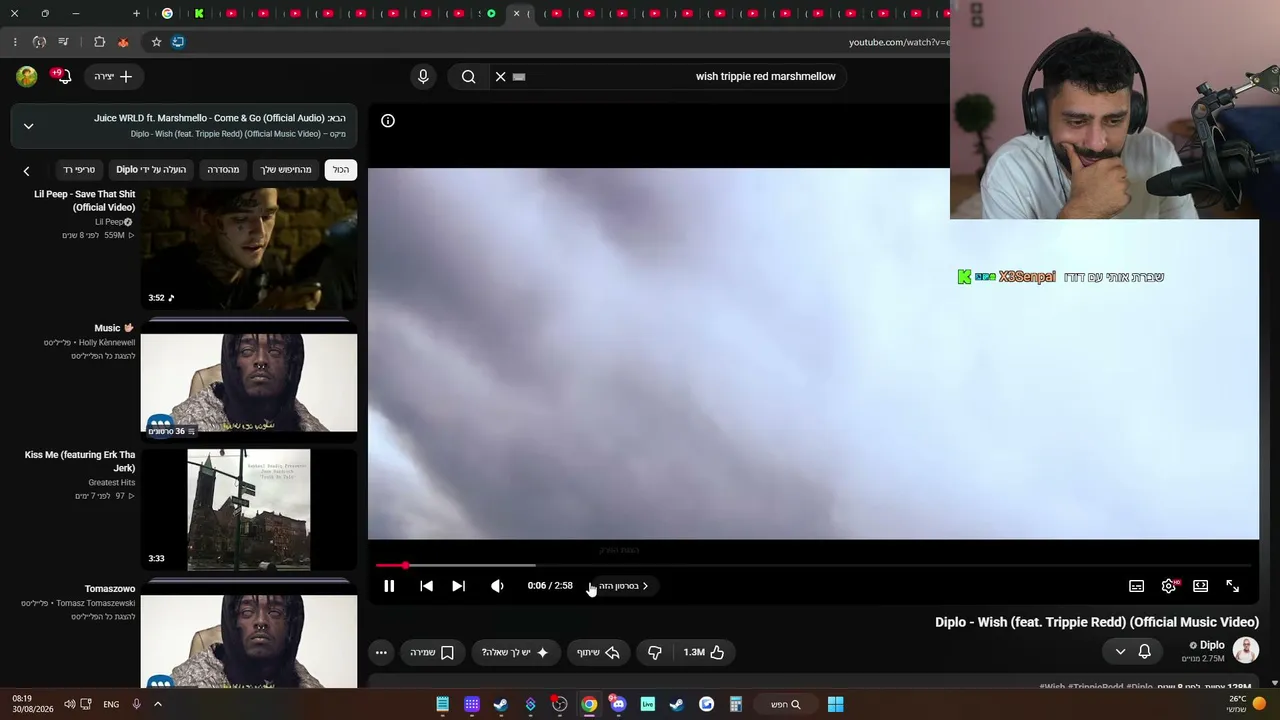Open the Kiss Me (featuring Erk Tha Jerk) title
The image size is (1280, 720).
[x=80, y=462]
